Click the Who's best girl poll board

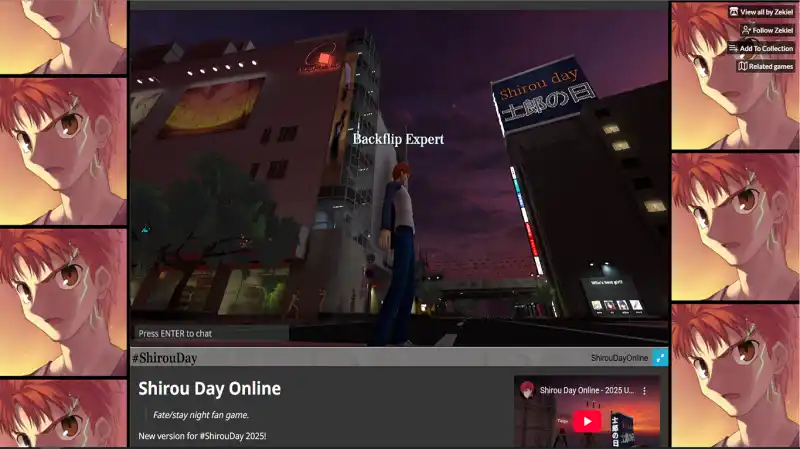(614, 295)
